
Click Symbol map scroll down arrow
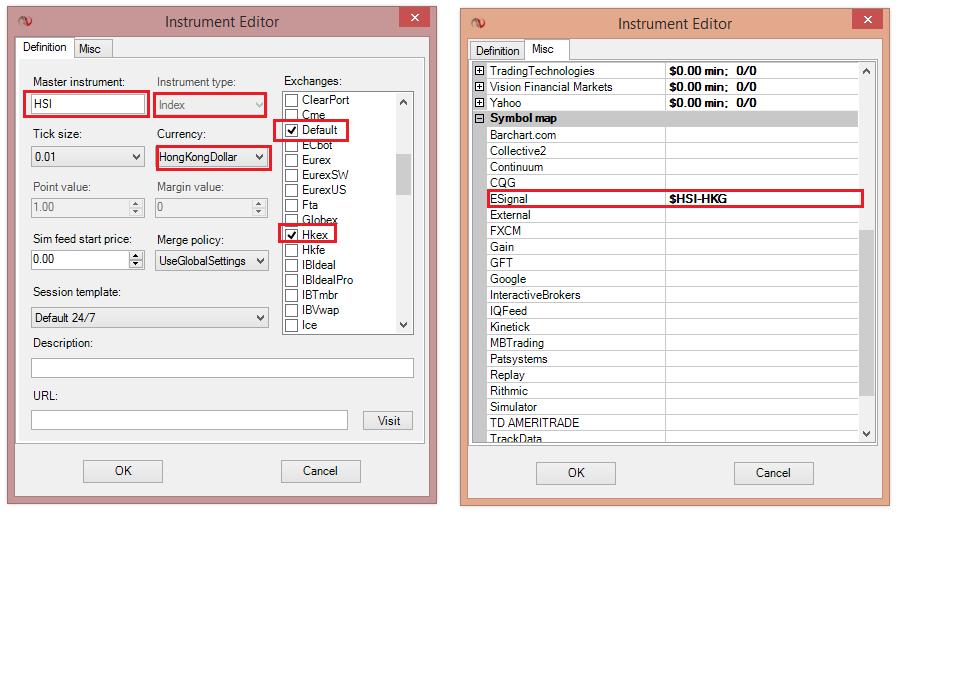click(866, 433)
